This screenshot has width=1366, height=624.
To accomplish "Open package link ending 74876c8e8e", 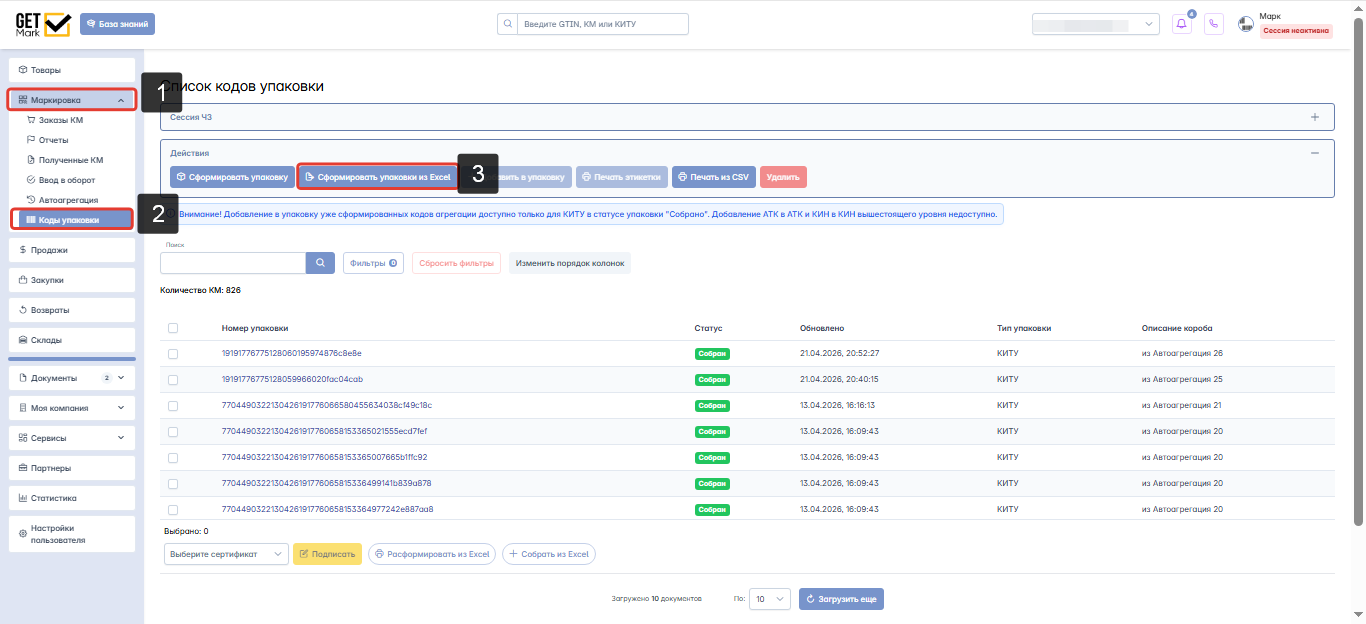I will coord(292,353).
